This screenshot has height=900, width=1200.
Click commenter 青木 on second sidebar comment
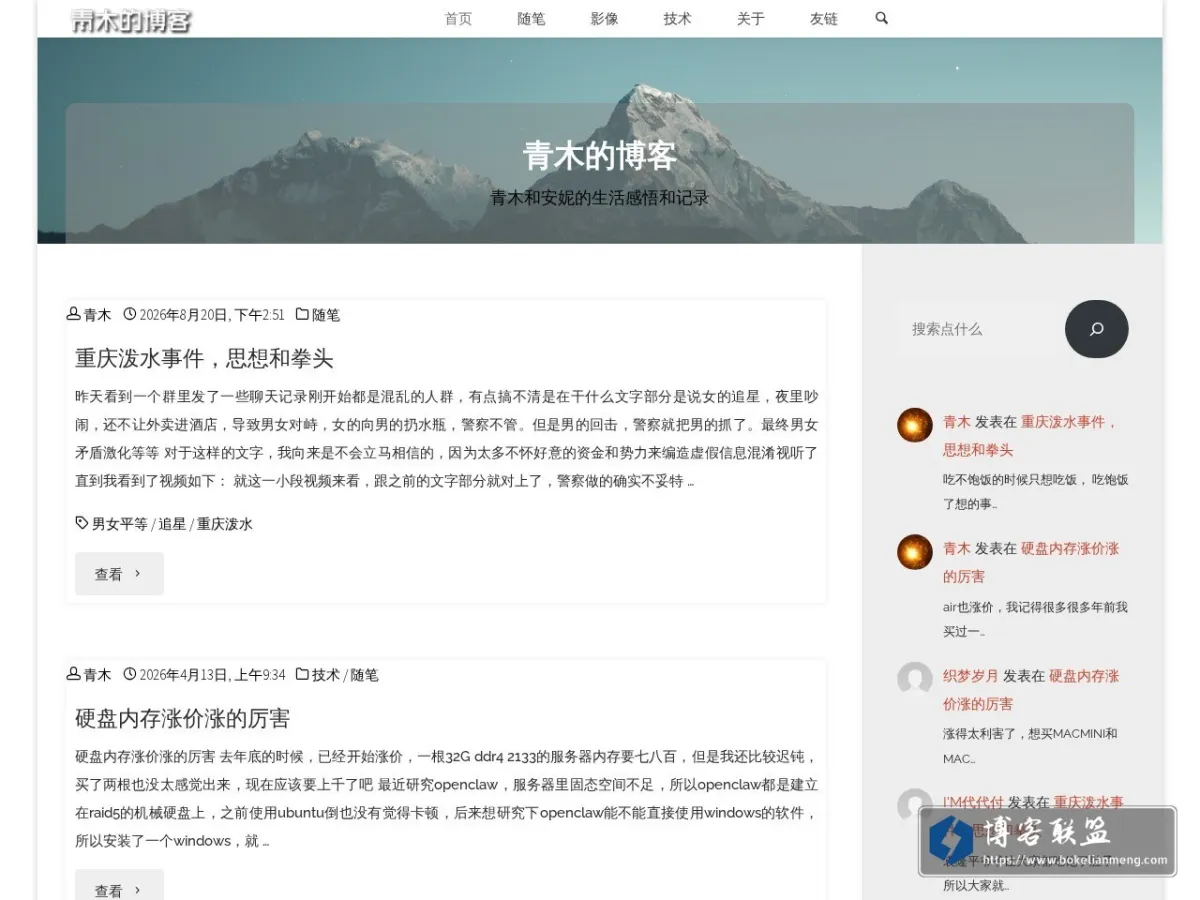957,549
